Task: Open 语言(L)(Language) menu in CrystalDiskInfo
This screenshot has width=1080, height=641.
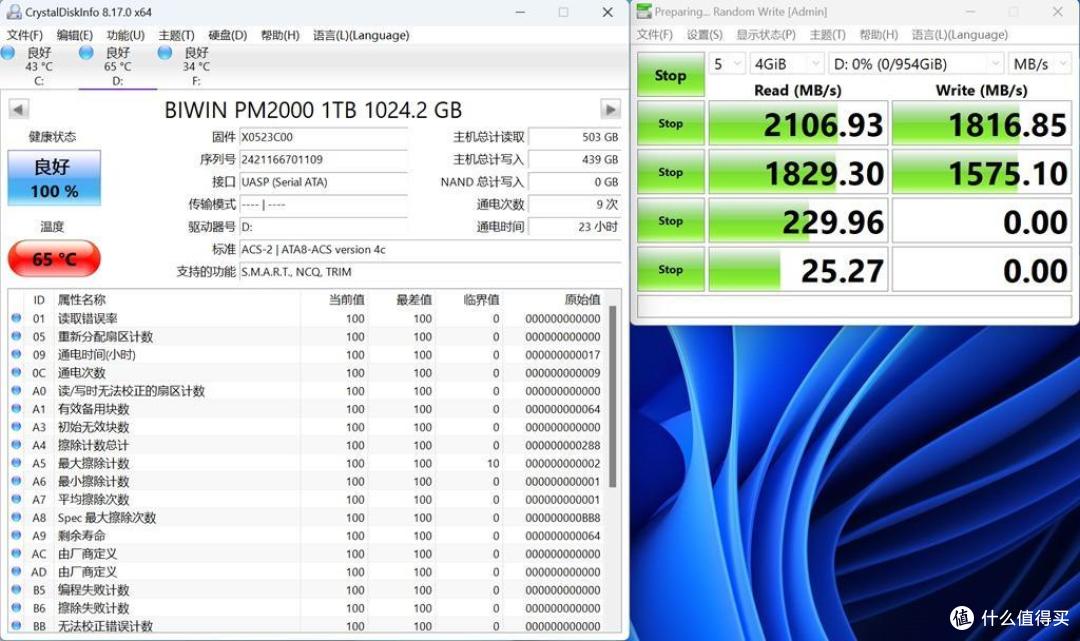Action: (361, 35)
